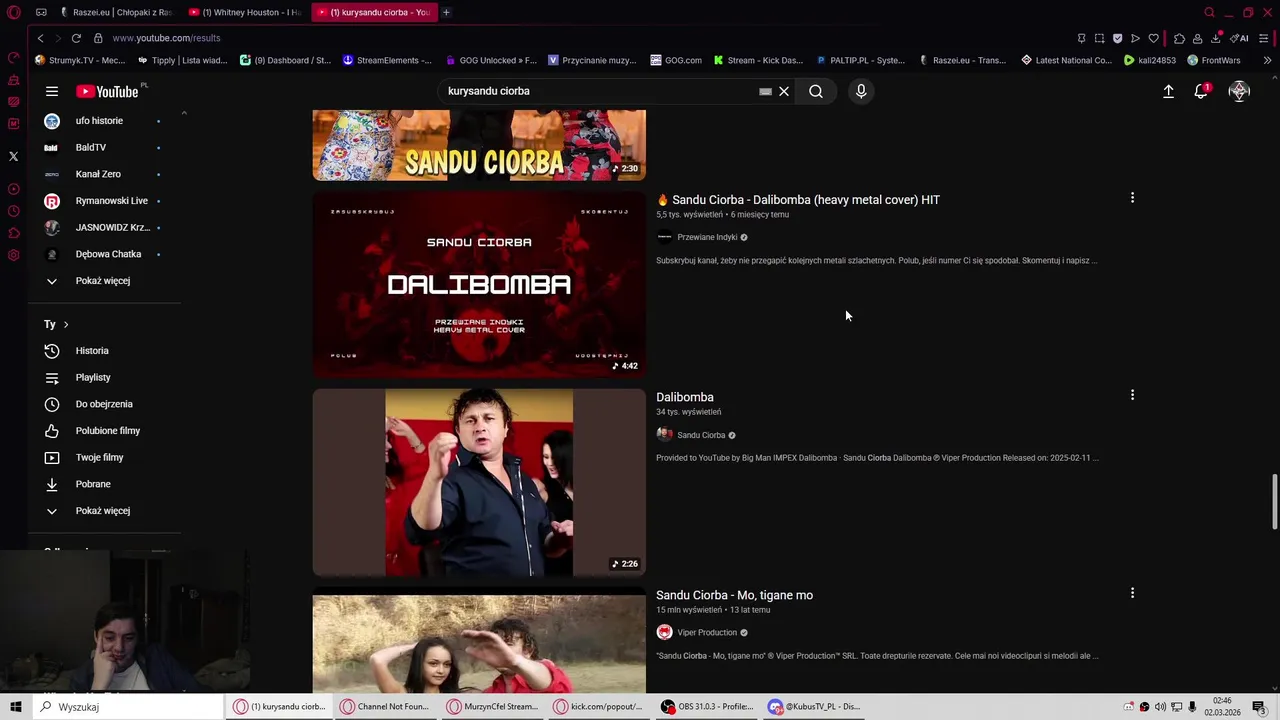Image resolution: width=1280 pixels, height=720 pixels.
Task: Open Playlisty in the sidebar
Action: coord(93,377)
